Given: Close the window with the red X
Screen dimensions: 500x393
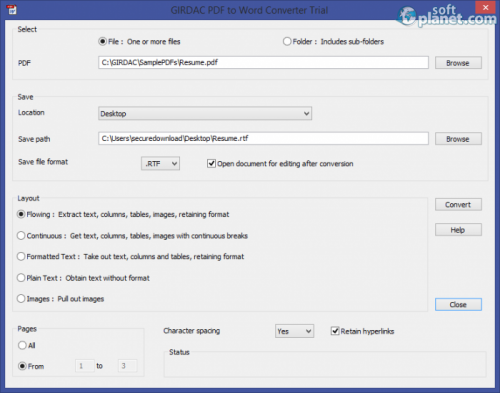Looking at the screenshot, I should coord(485,7).
